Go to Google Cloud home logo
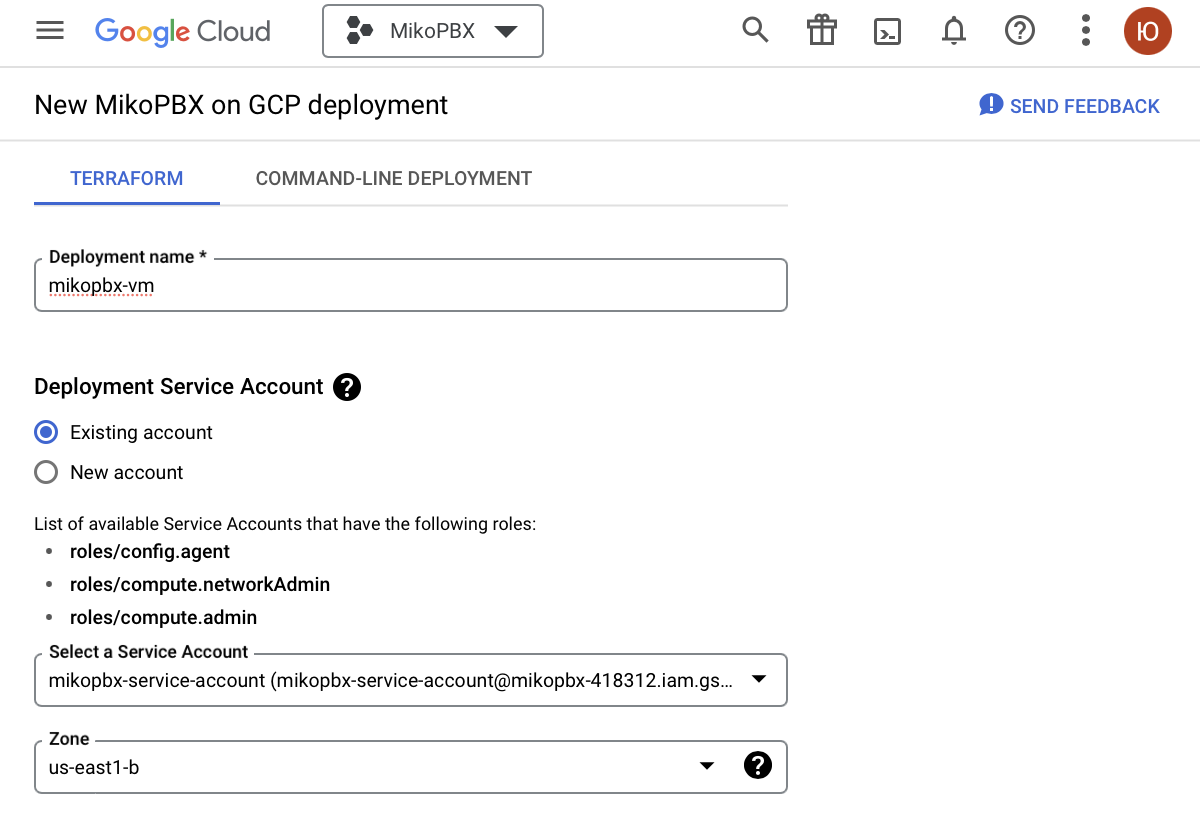The width and height of the screenshot is (1200, 820). tap(183, 31)
